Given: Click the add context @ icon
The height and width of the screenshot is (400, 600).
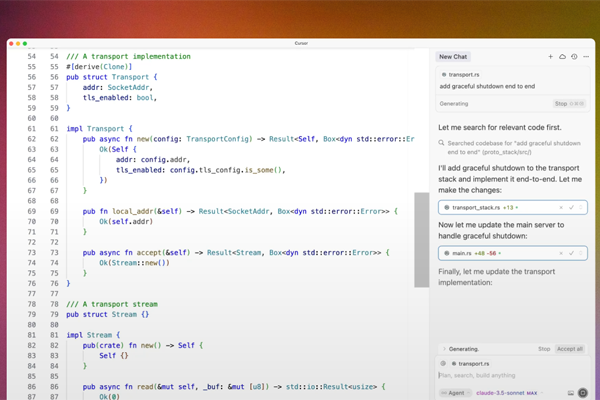Looking at the screenshot, I should 445,363.
